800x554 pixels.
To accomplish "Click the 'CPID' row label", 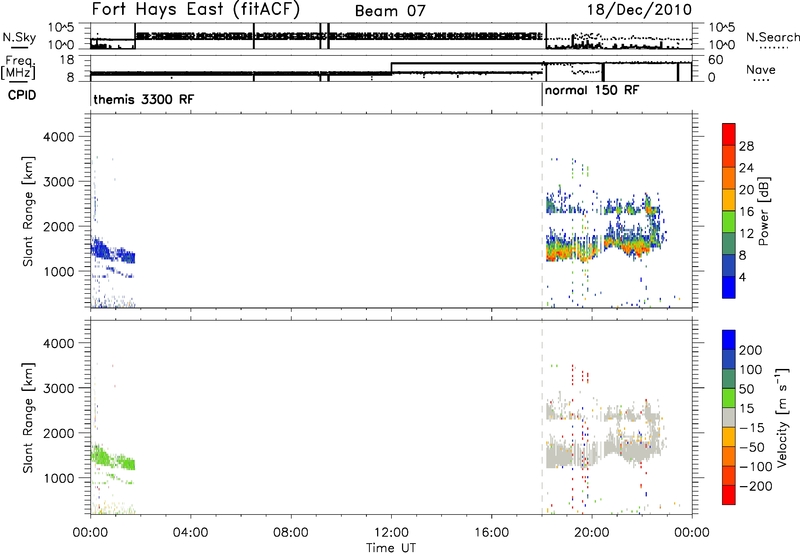I will tap(22, 95).
